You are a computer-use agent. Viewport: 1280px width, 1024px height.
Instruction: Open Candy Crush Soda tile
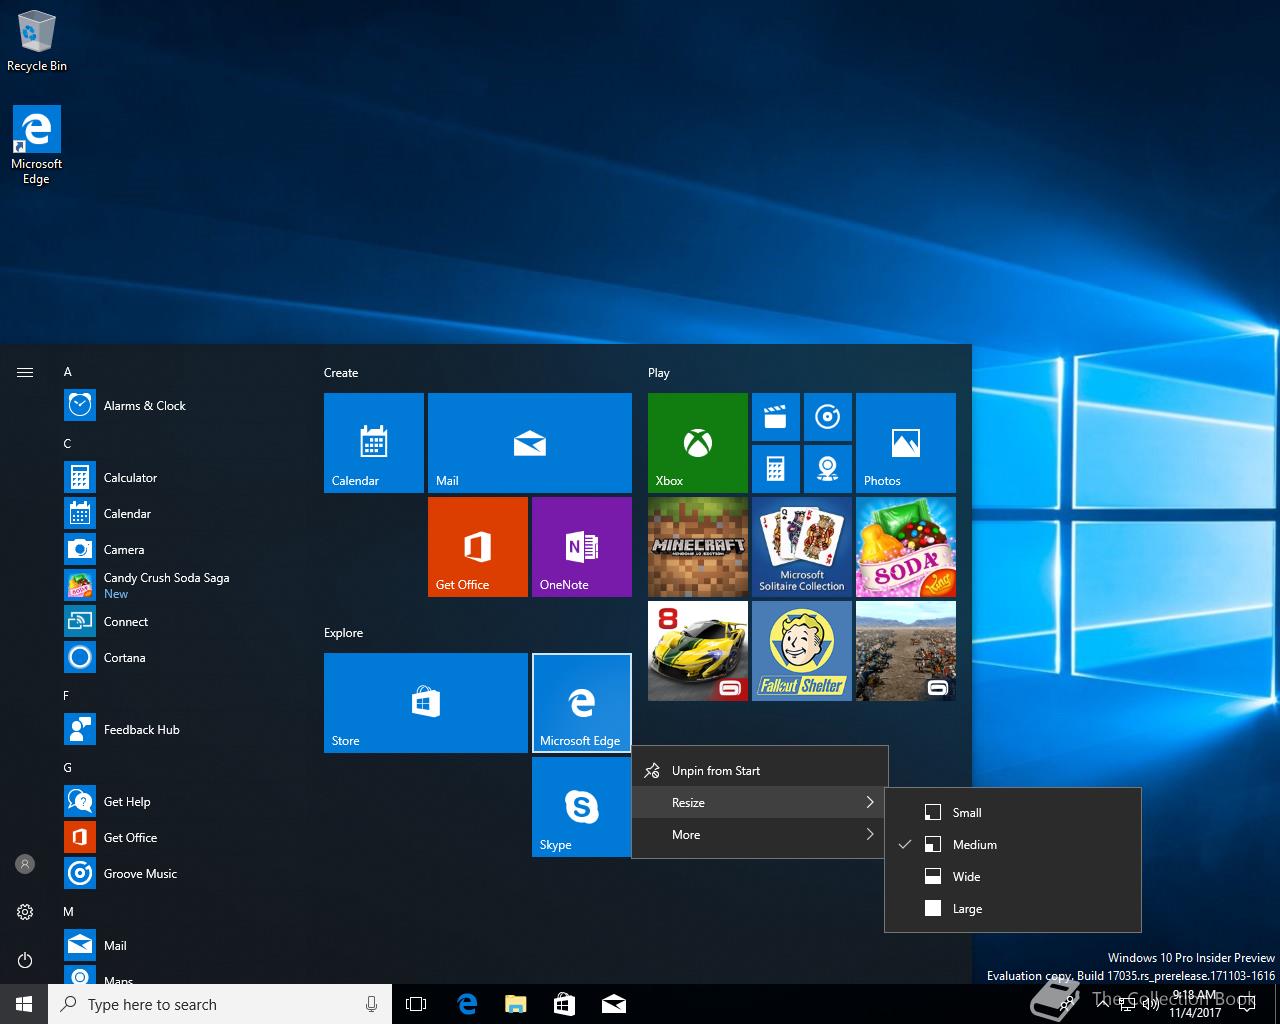click(x=906, y=547)
